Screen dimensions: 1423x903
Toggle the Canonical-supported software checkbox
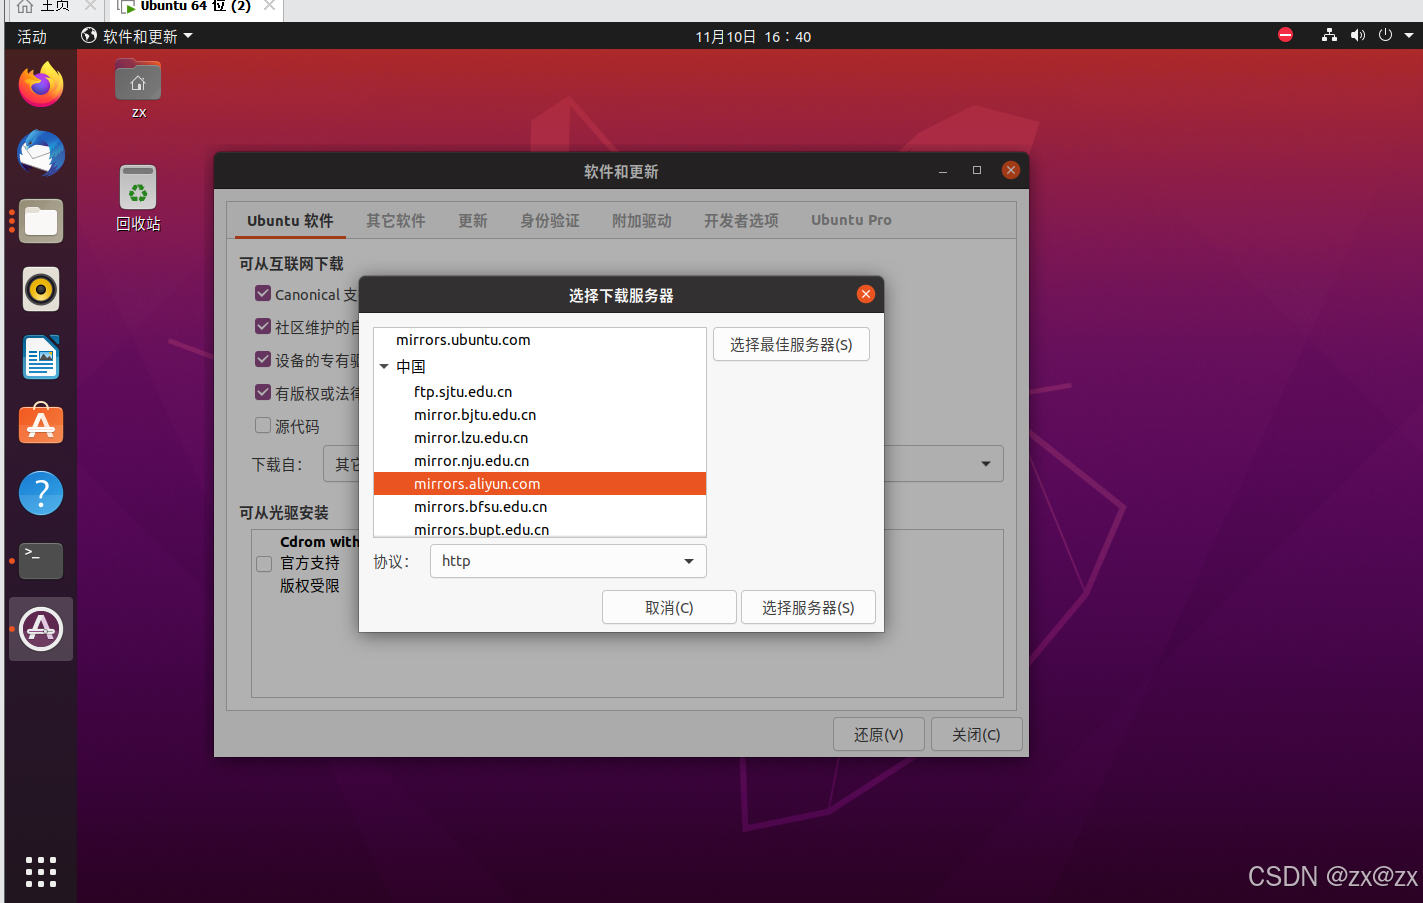click(263, 293)
